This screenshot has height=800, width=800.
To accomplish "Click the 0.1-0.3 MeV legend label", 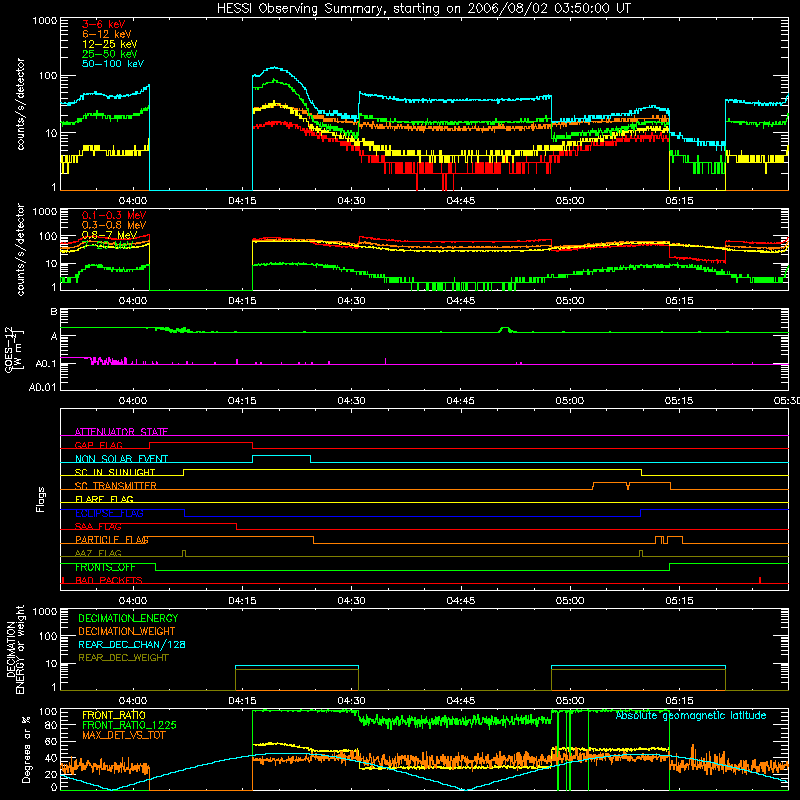I will tap(114, 215).
